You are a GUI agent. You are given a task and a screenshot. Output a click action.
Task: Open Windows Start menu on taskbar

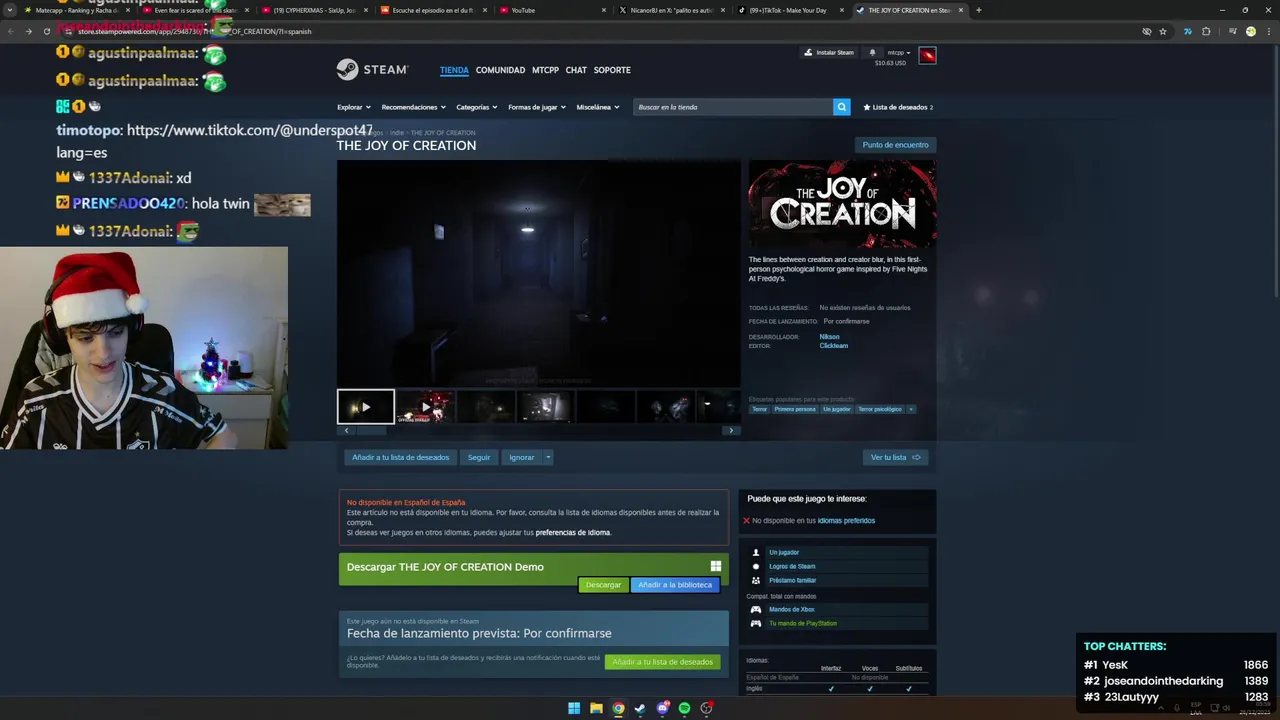(574, 708)
